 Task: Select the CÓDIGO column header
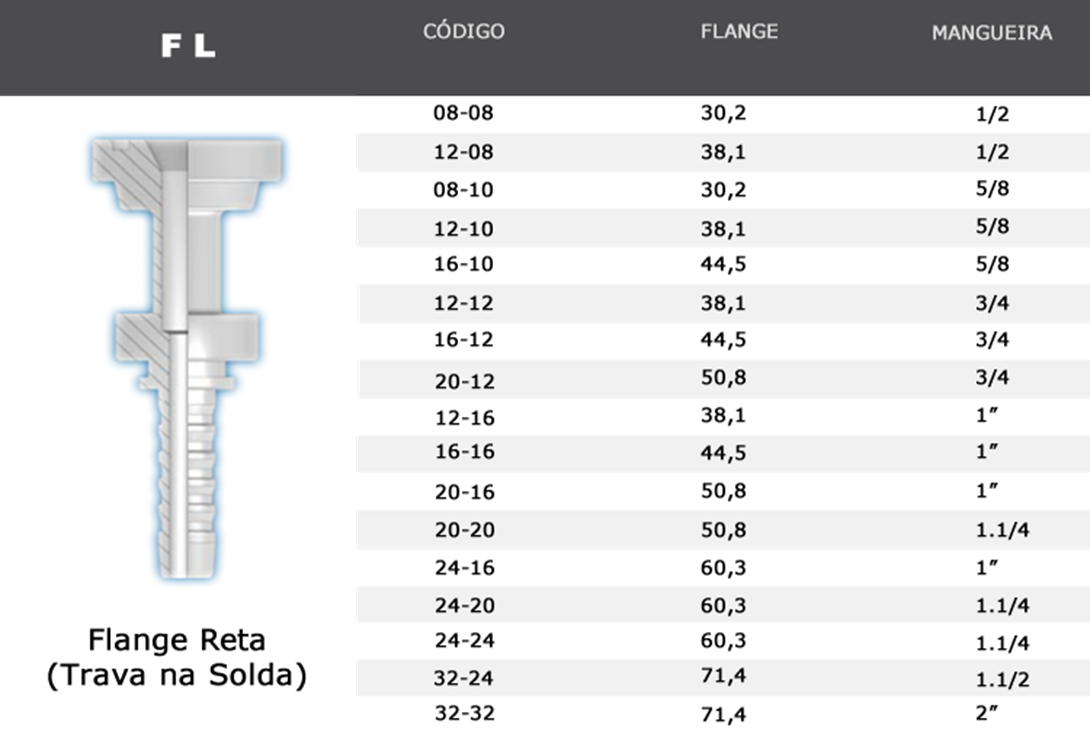(463, 31)
